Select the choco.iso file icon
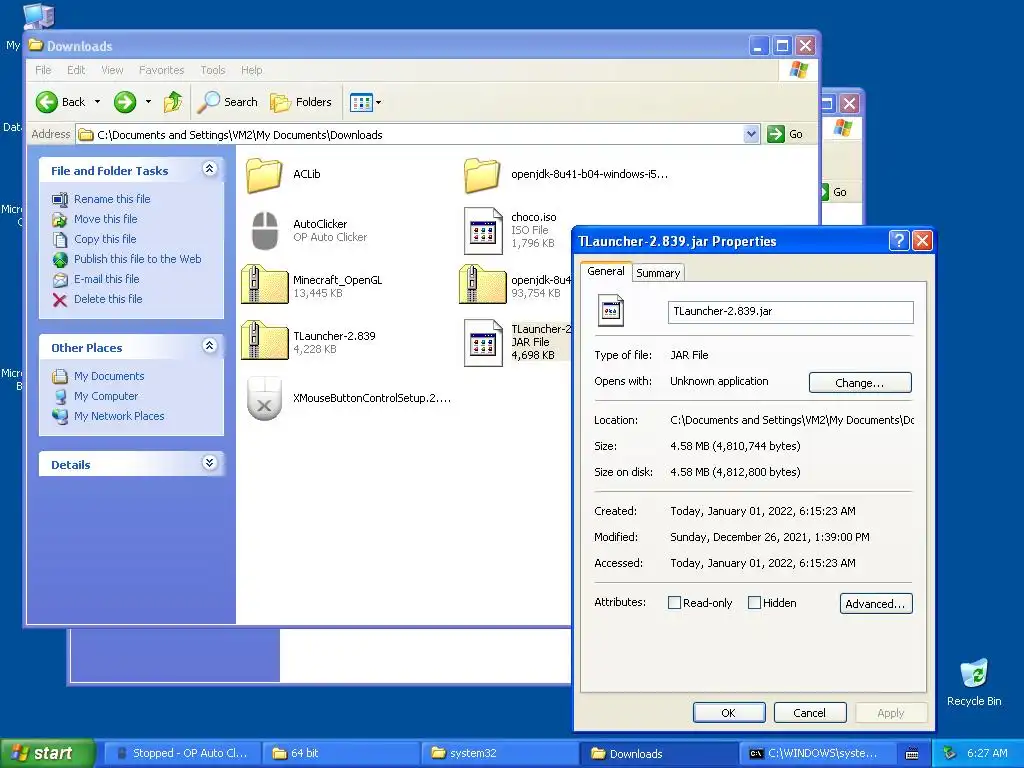The width and height of the screenshot is (1024, 768). (x=483, y=231)
